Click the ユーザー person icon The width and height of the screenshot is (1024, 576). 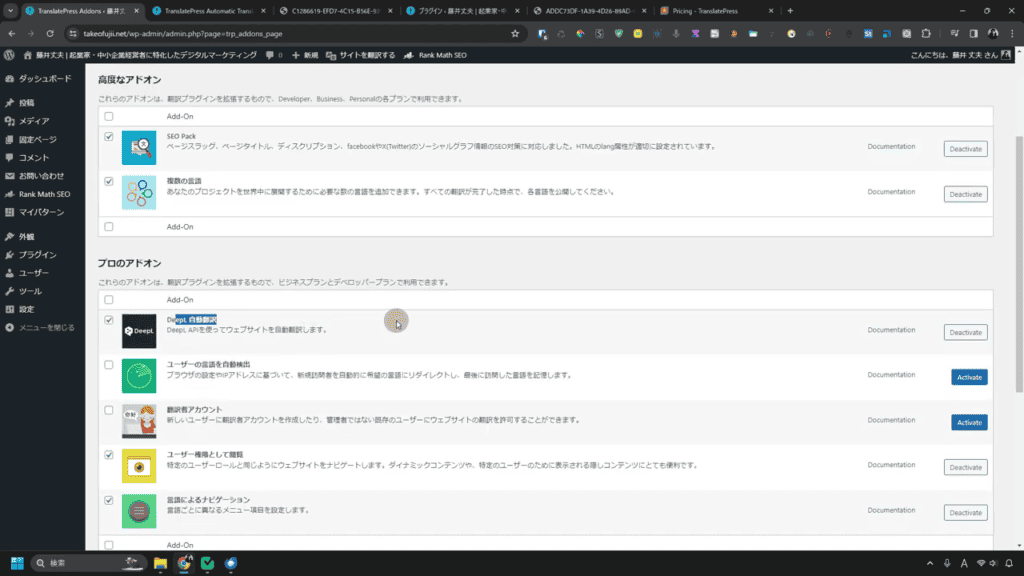[10, 273]
